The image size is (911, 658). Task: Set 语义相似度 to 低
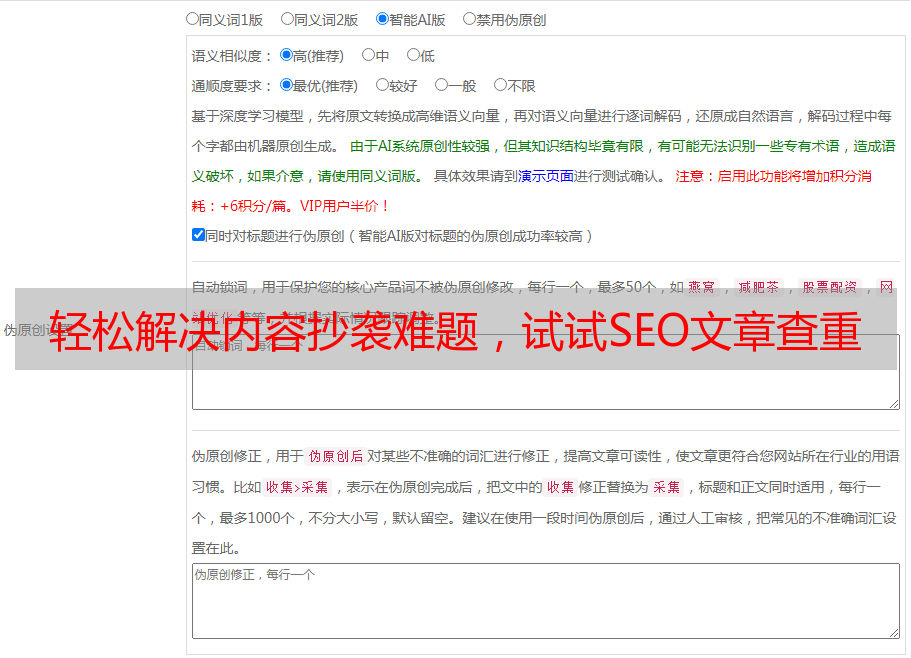(413, 55)
